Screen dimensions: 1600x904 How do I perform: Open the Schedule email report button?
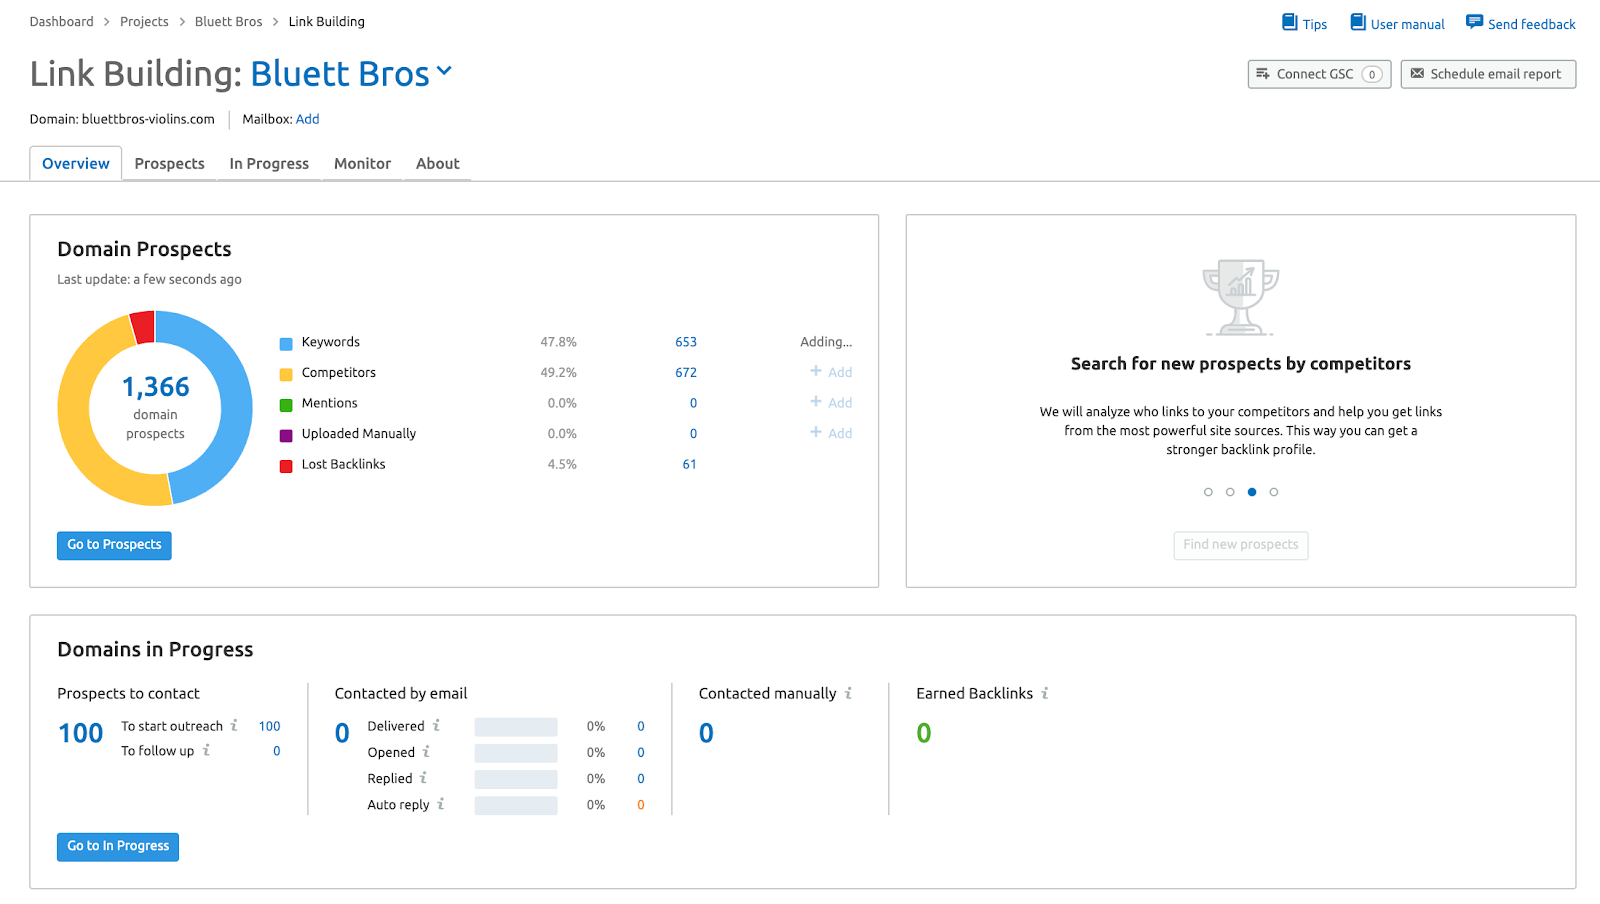pyautogui.click(x=1487, y=74)
